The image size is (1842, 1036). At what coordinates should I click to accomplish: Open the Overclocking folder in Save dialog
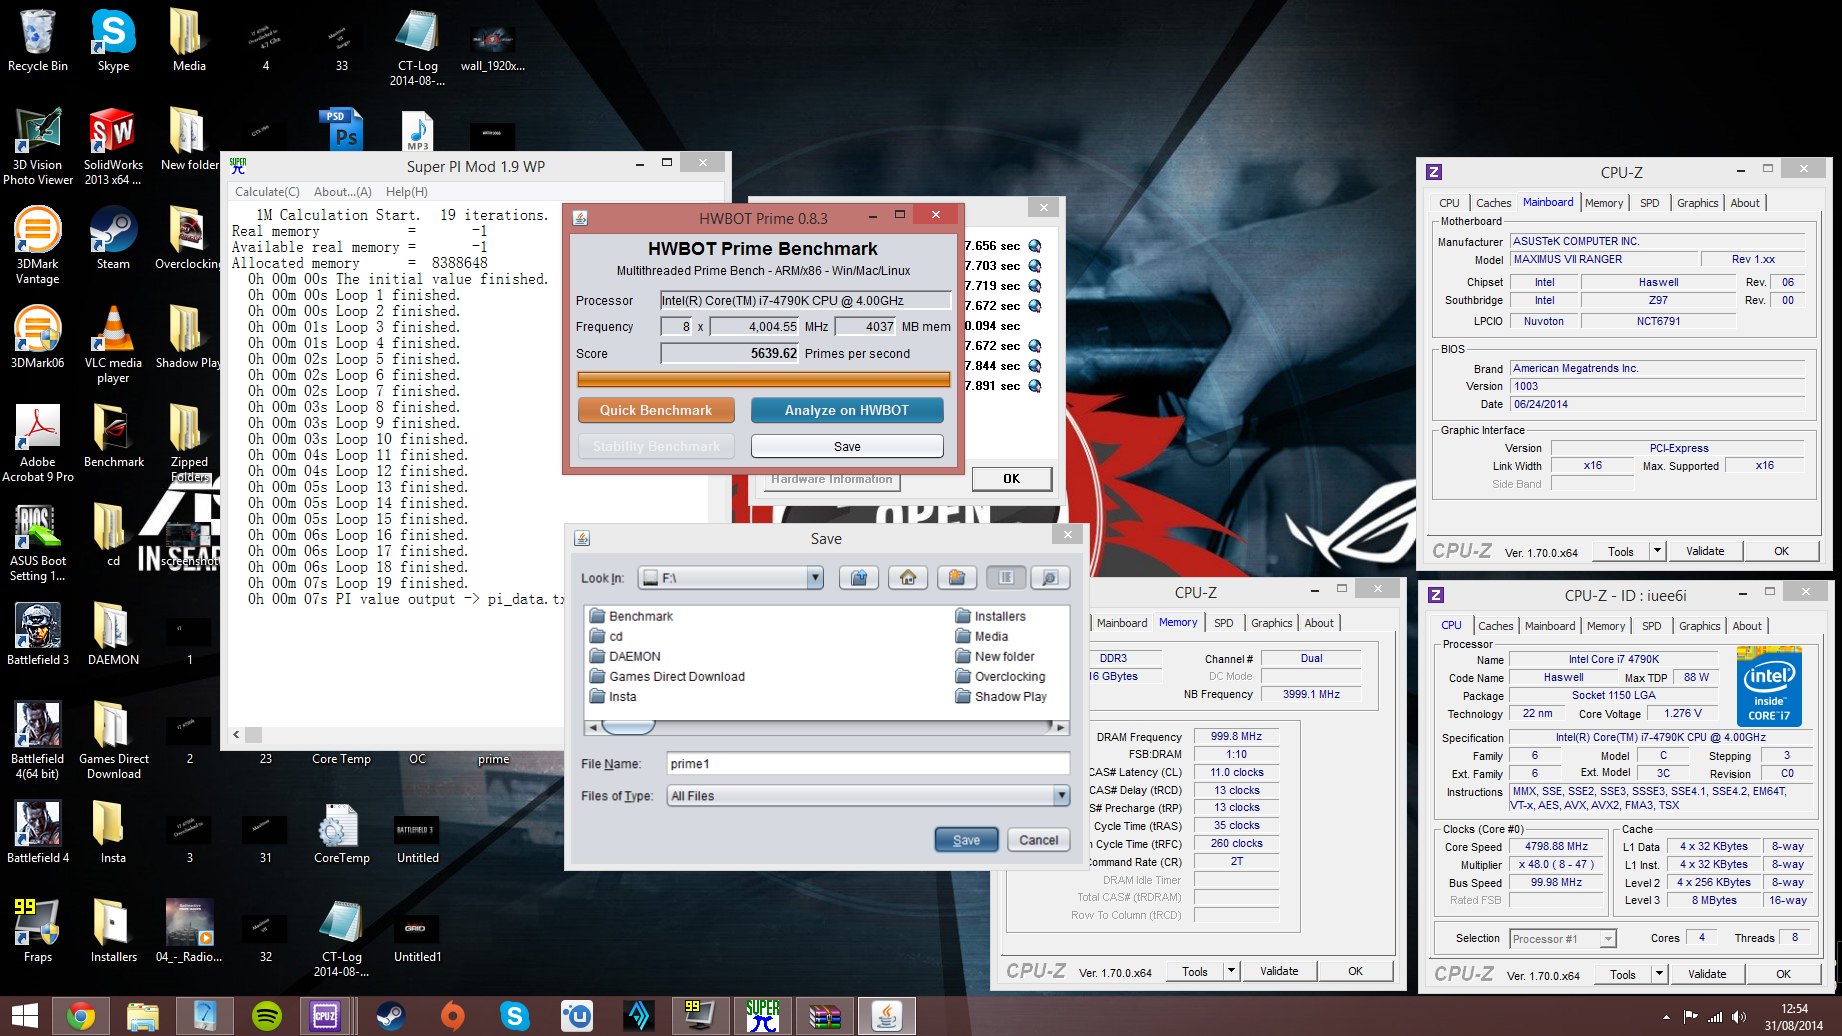[1000, 676]
